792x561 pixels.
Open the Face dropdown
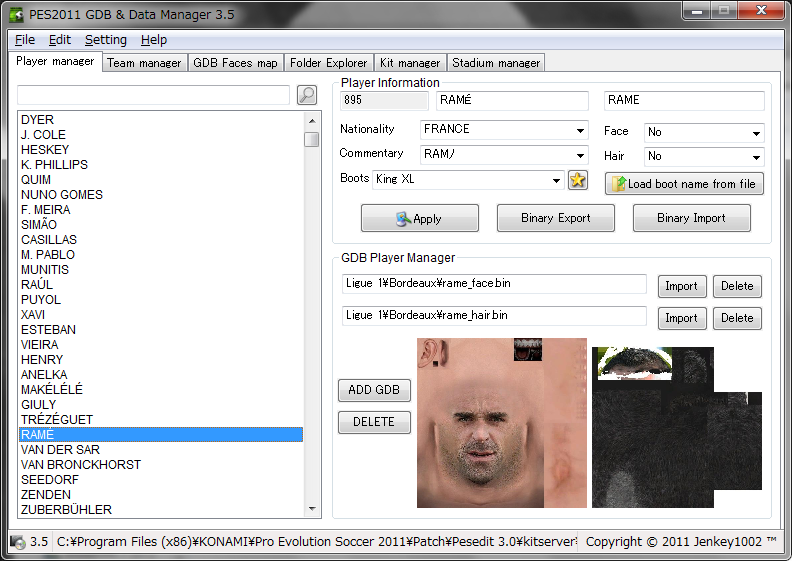(x=756, y=132)
